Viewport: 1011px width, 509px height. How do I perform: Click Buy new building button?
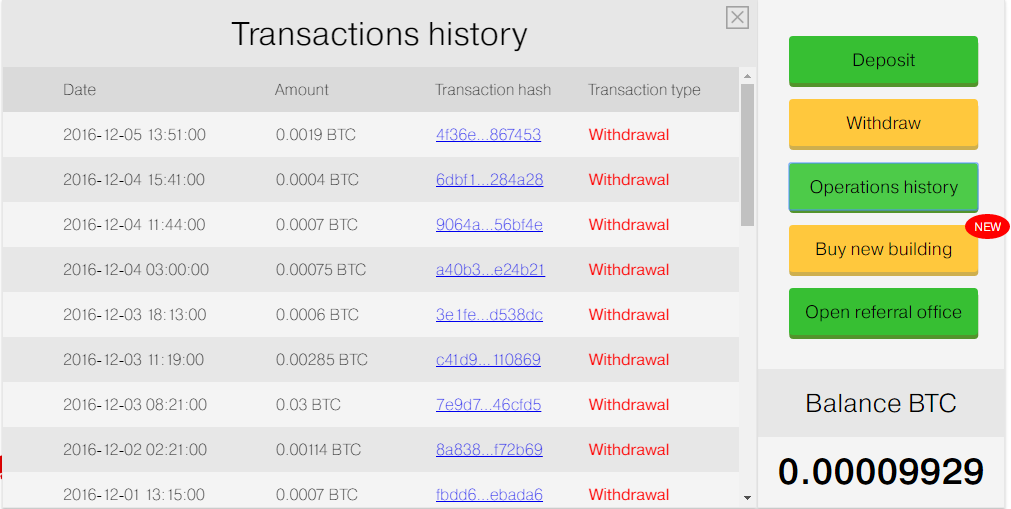883,250
